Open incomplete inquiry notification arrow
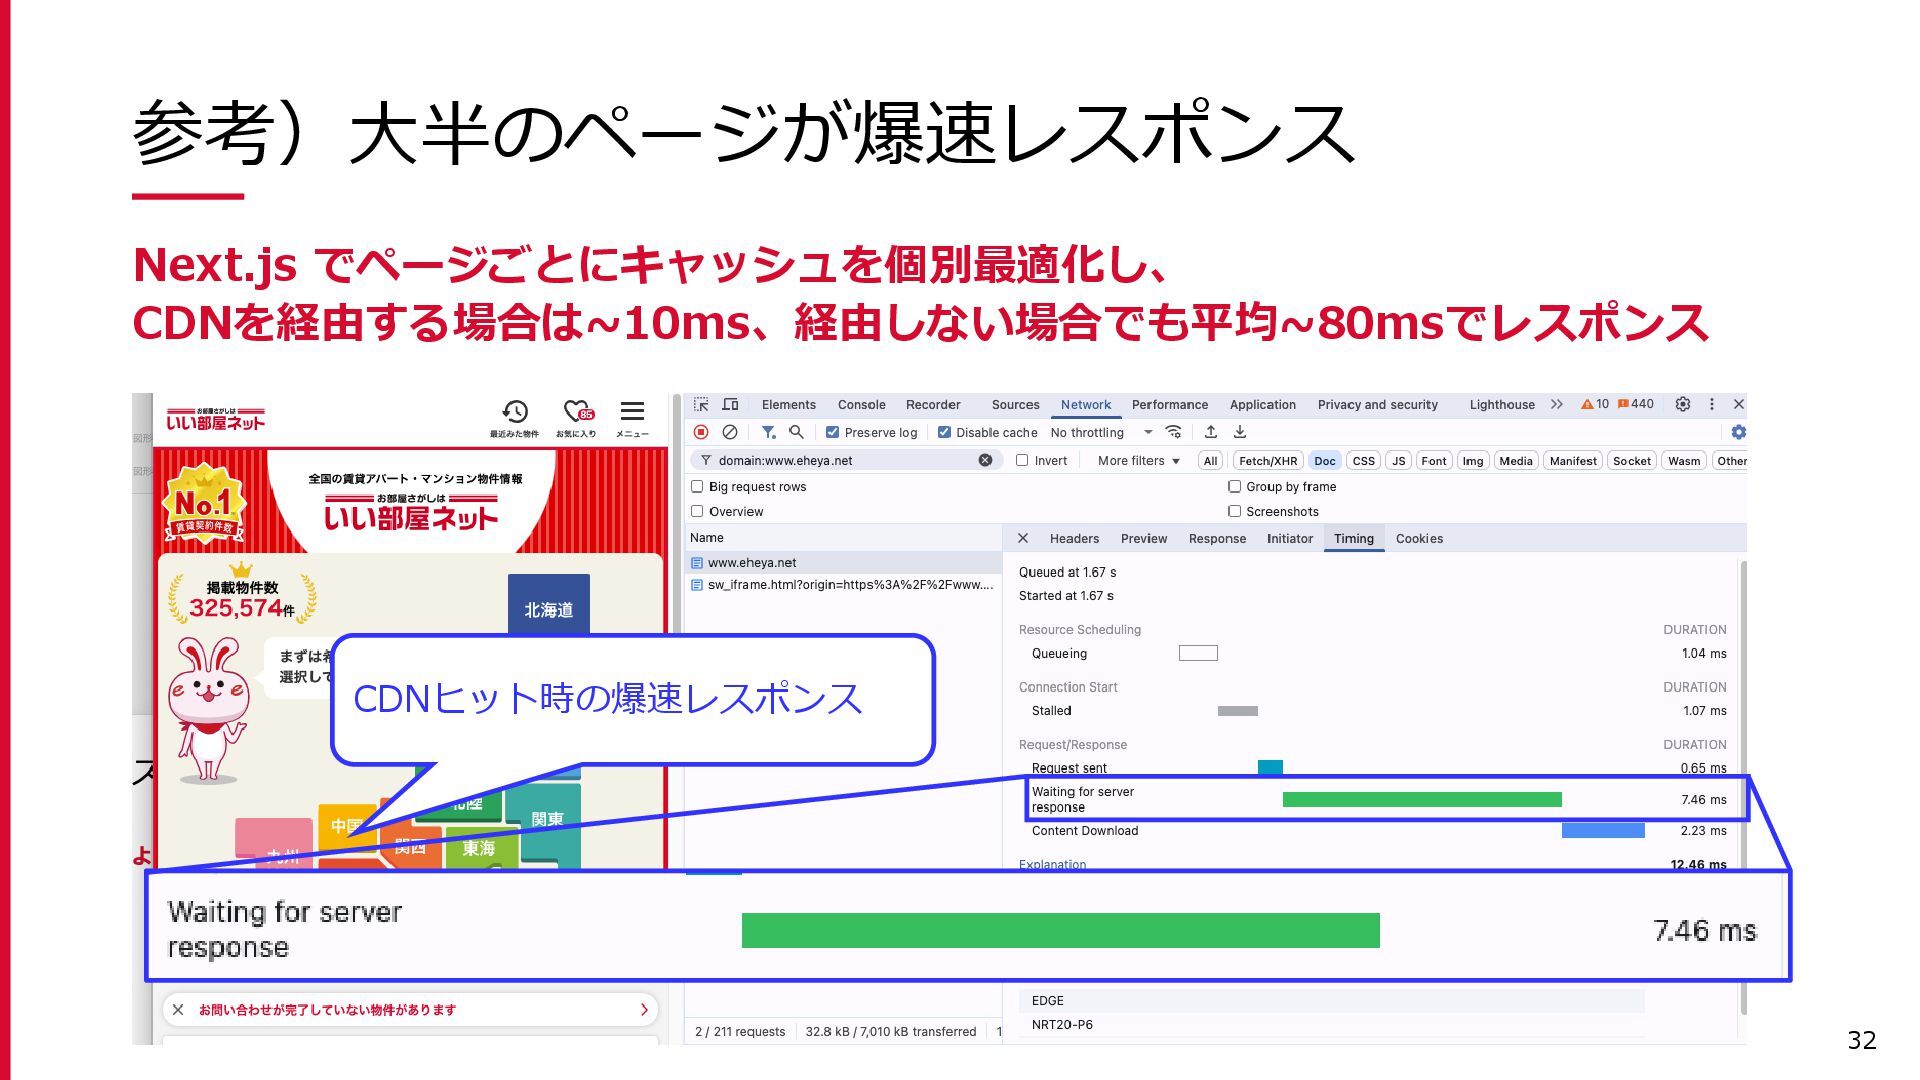The image size is (1920, 1080). pos(644,1010)
